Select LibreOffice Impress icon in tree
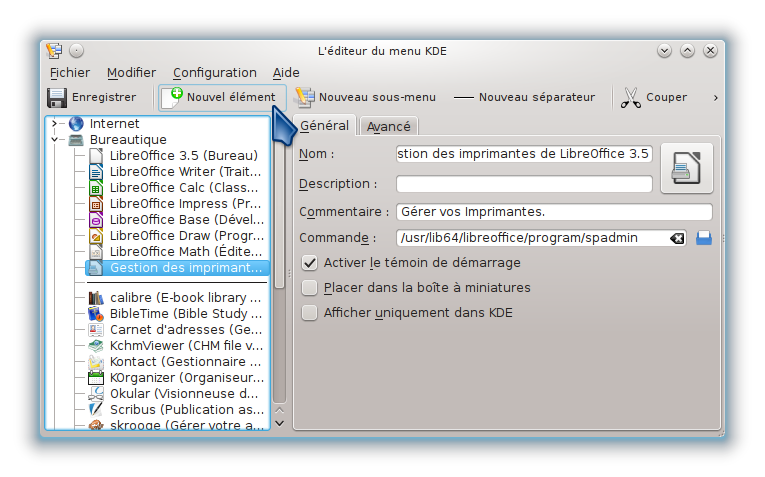 click(x=96, y=204)
